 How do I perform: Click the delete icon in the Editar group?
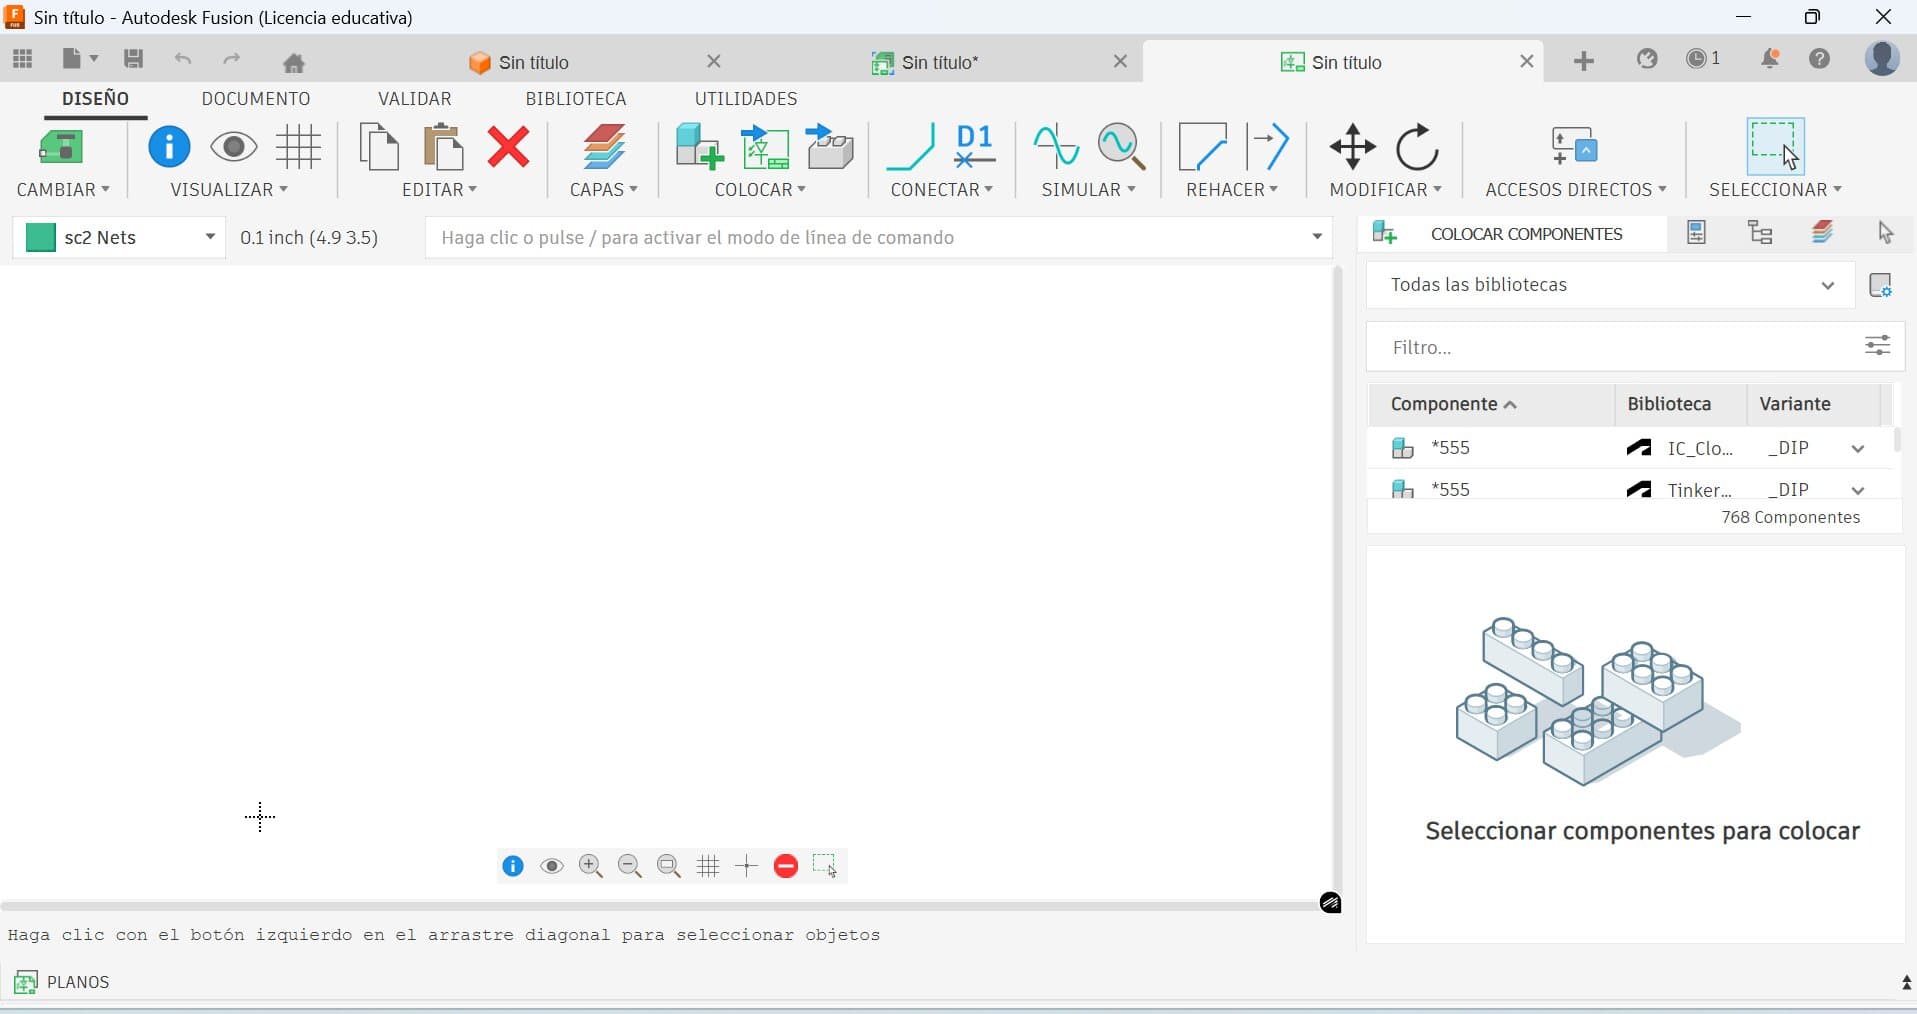pos(508,147)
